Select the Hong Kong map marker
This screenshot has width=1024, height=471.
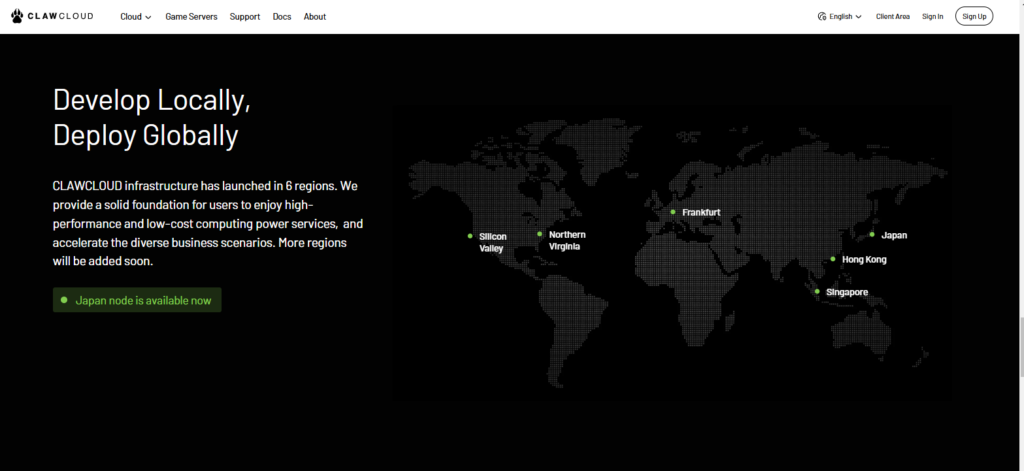833,259
